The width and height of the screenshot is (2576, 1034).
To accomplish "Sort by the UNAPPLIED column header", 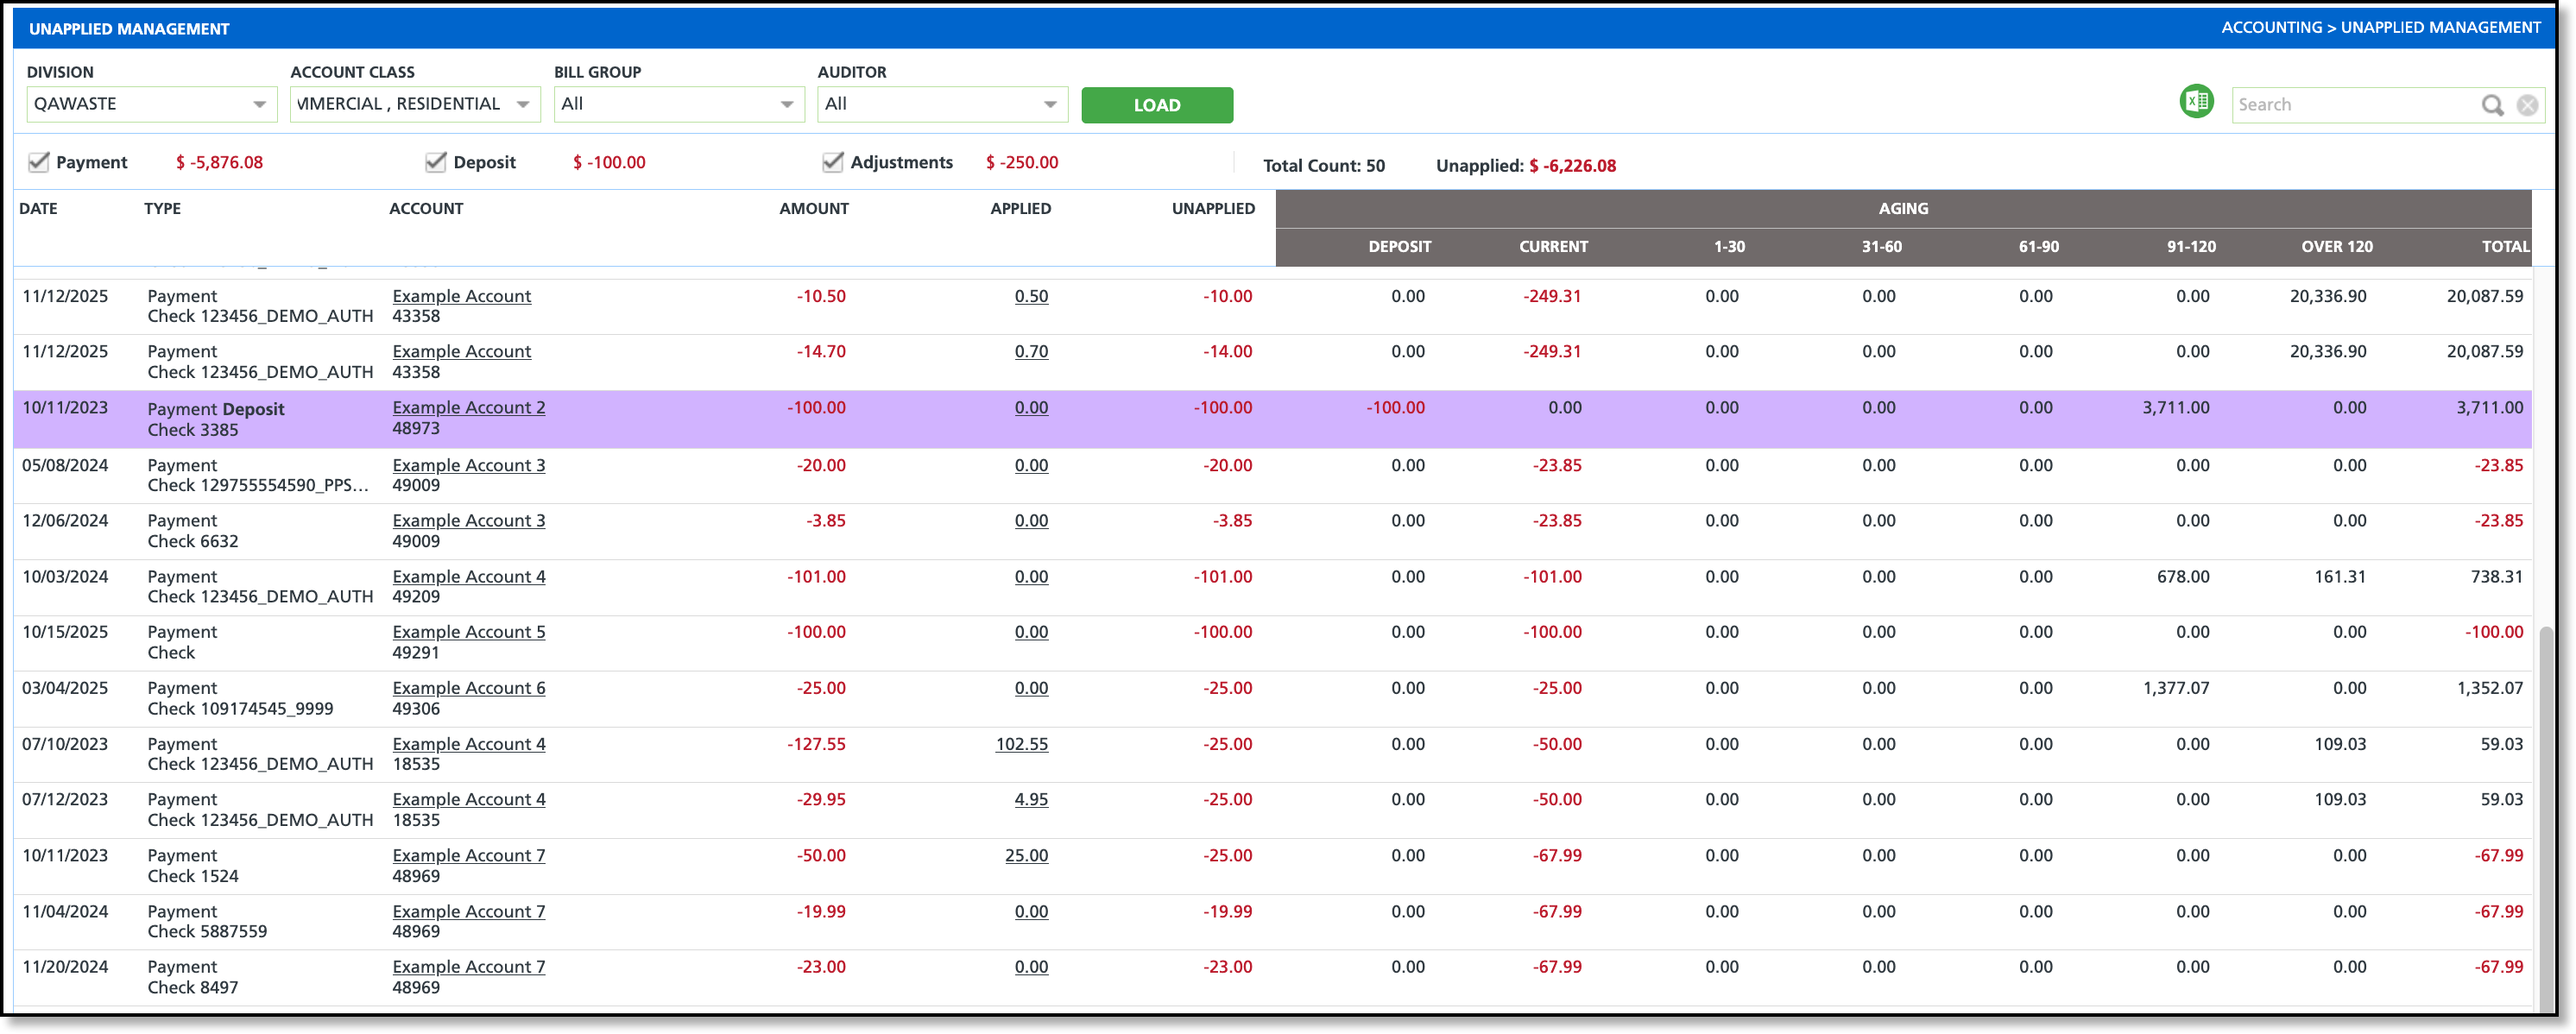I will [1212, 208].
